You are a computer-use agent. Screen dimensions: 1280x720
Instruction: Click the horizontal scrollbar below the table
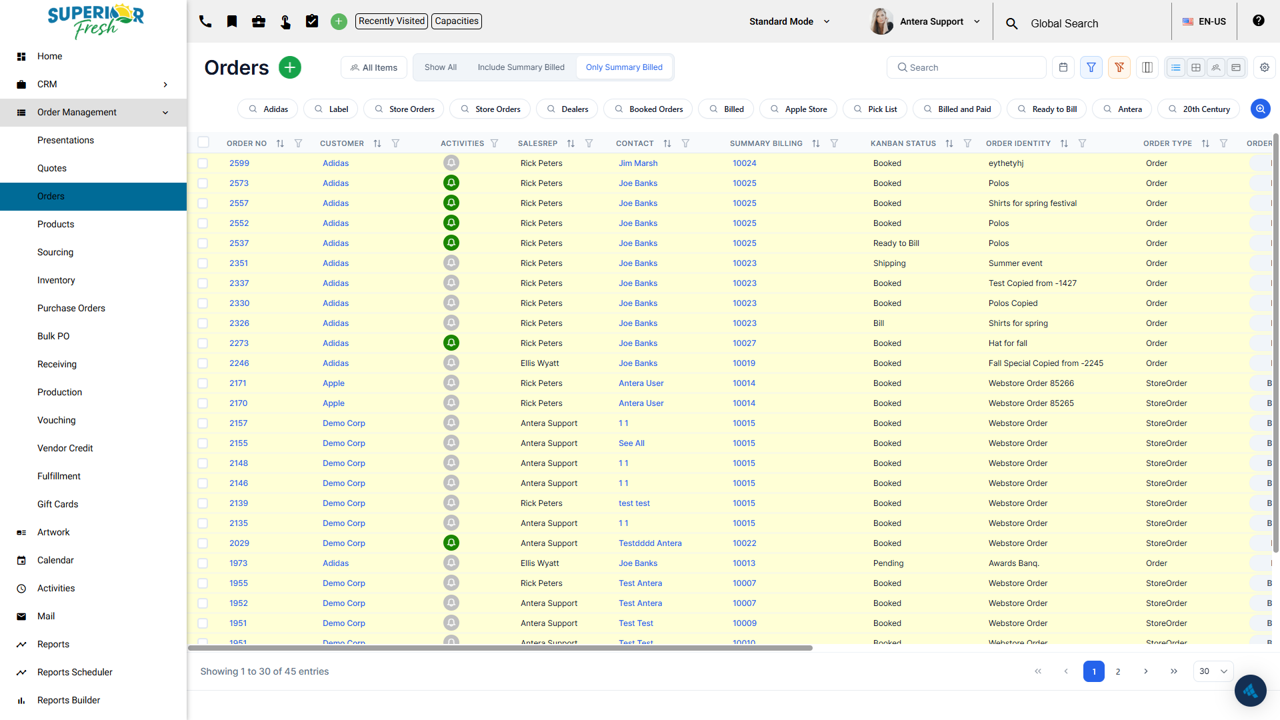point(500,648)
